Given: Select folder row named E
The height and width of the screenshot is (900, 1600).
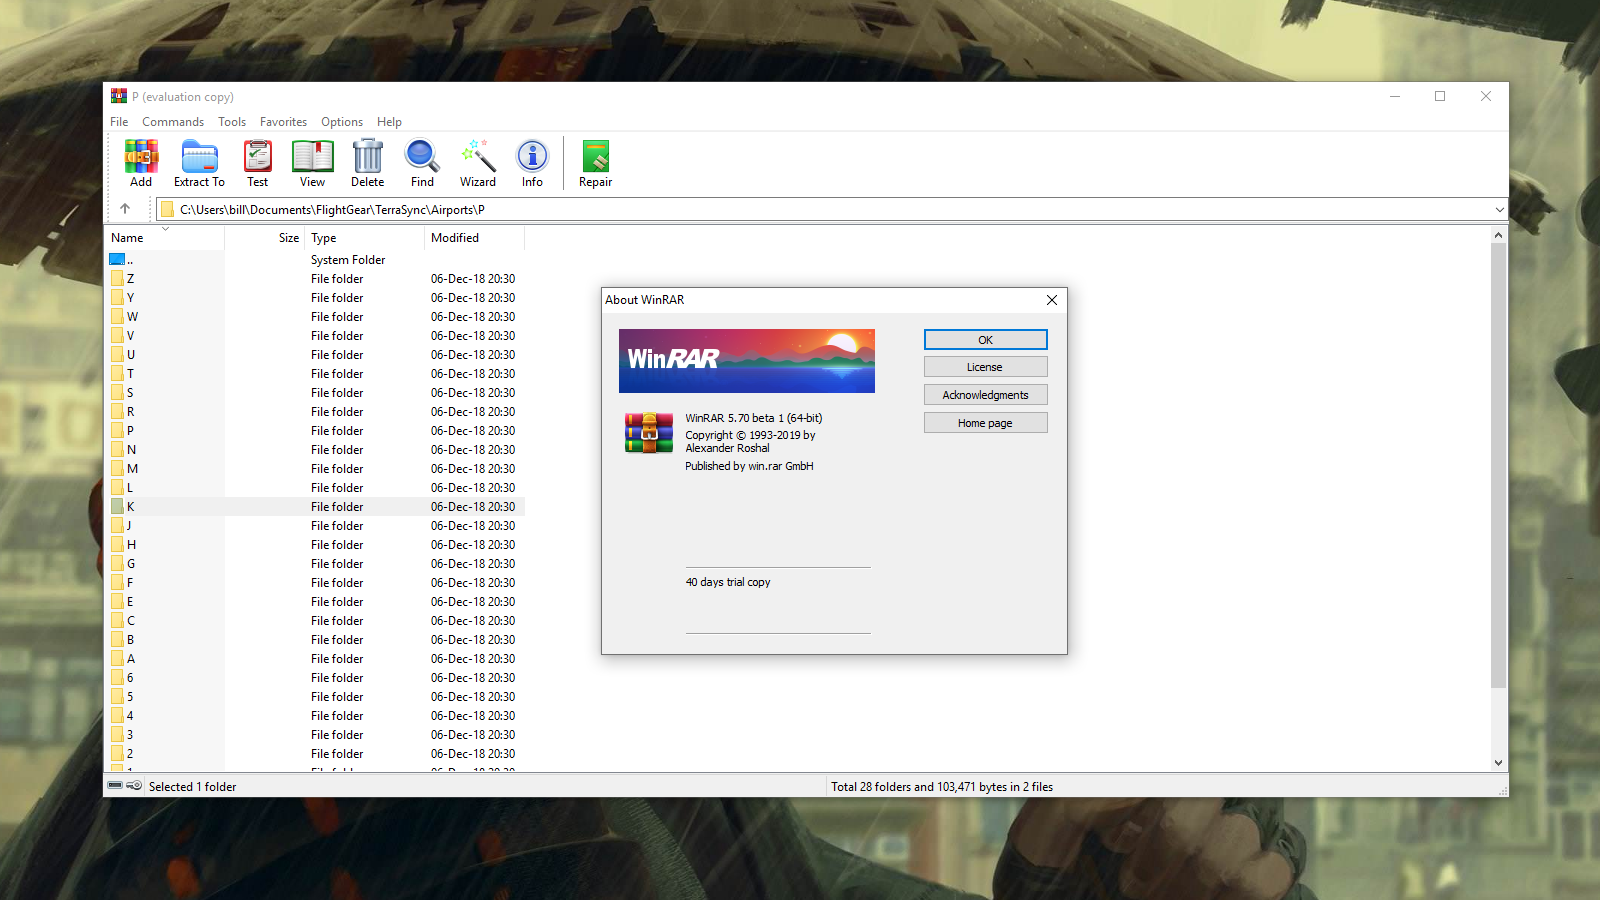Looking at the screenshot, I should [x=315, y=602].
